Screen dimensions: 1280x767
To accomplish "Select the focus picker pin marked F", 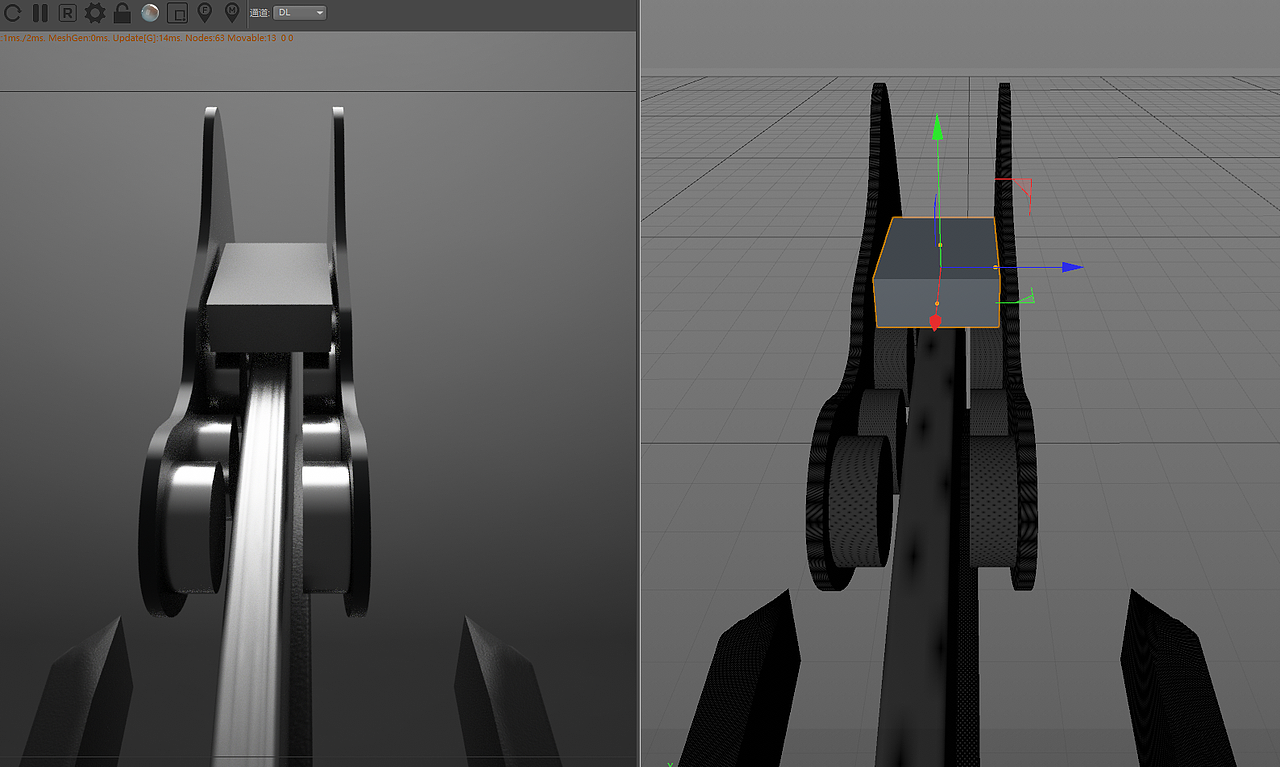I will [205, 13].
